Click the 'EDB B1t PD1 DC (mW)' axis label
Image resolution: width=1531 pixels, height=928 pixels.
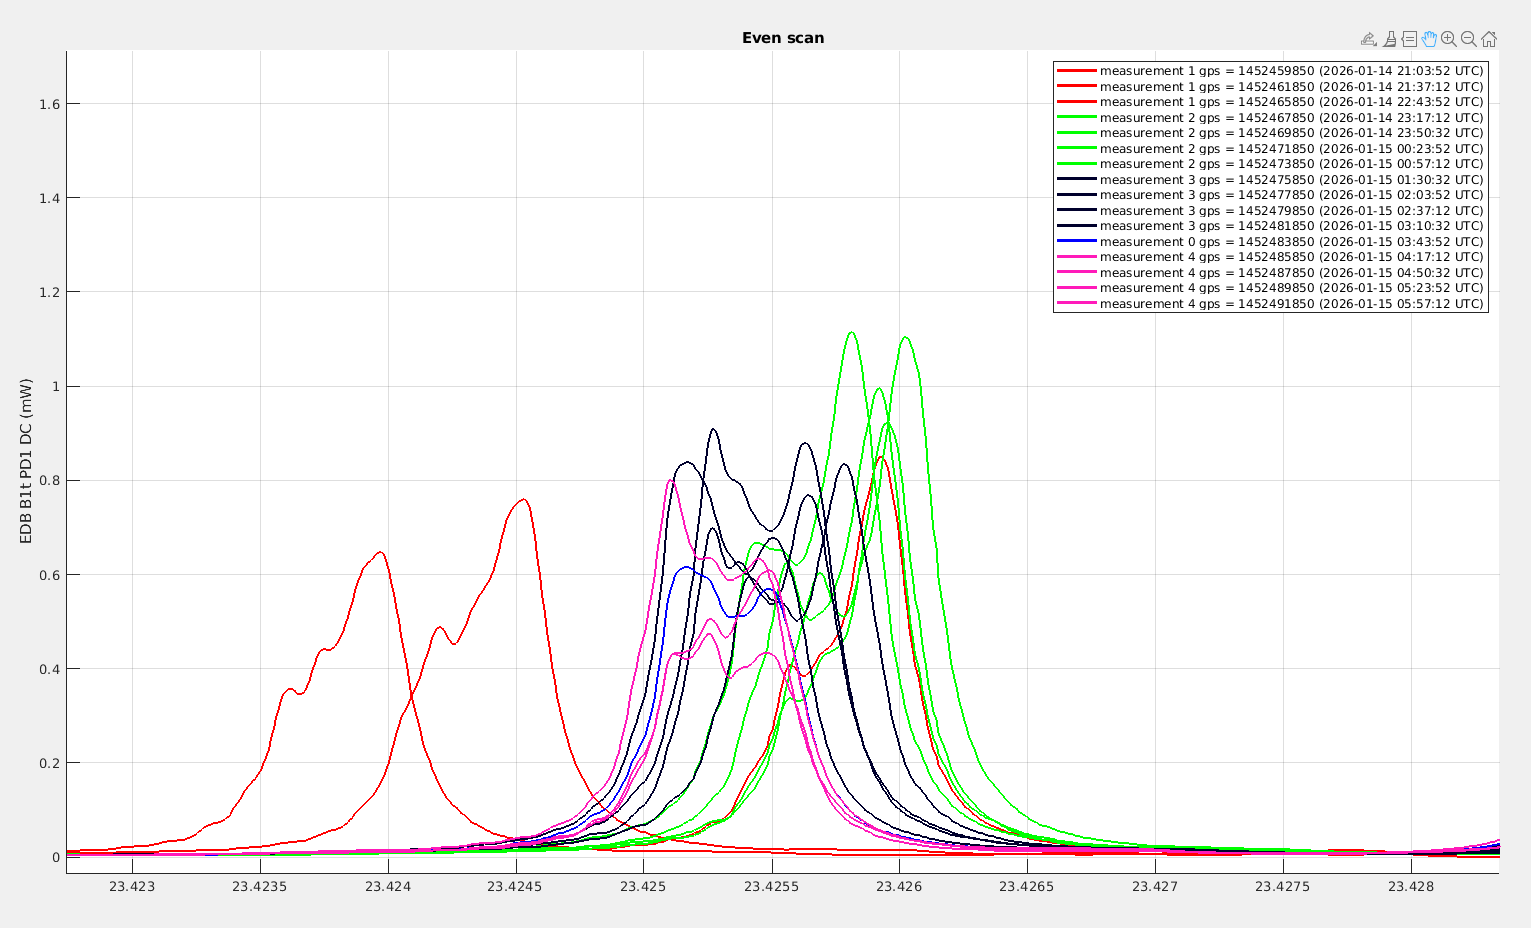click(26, 461)
